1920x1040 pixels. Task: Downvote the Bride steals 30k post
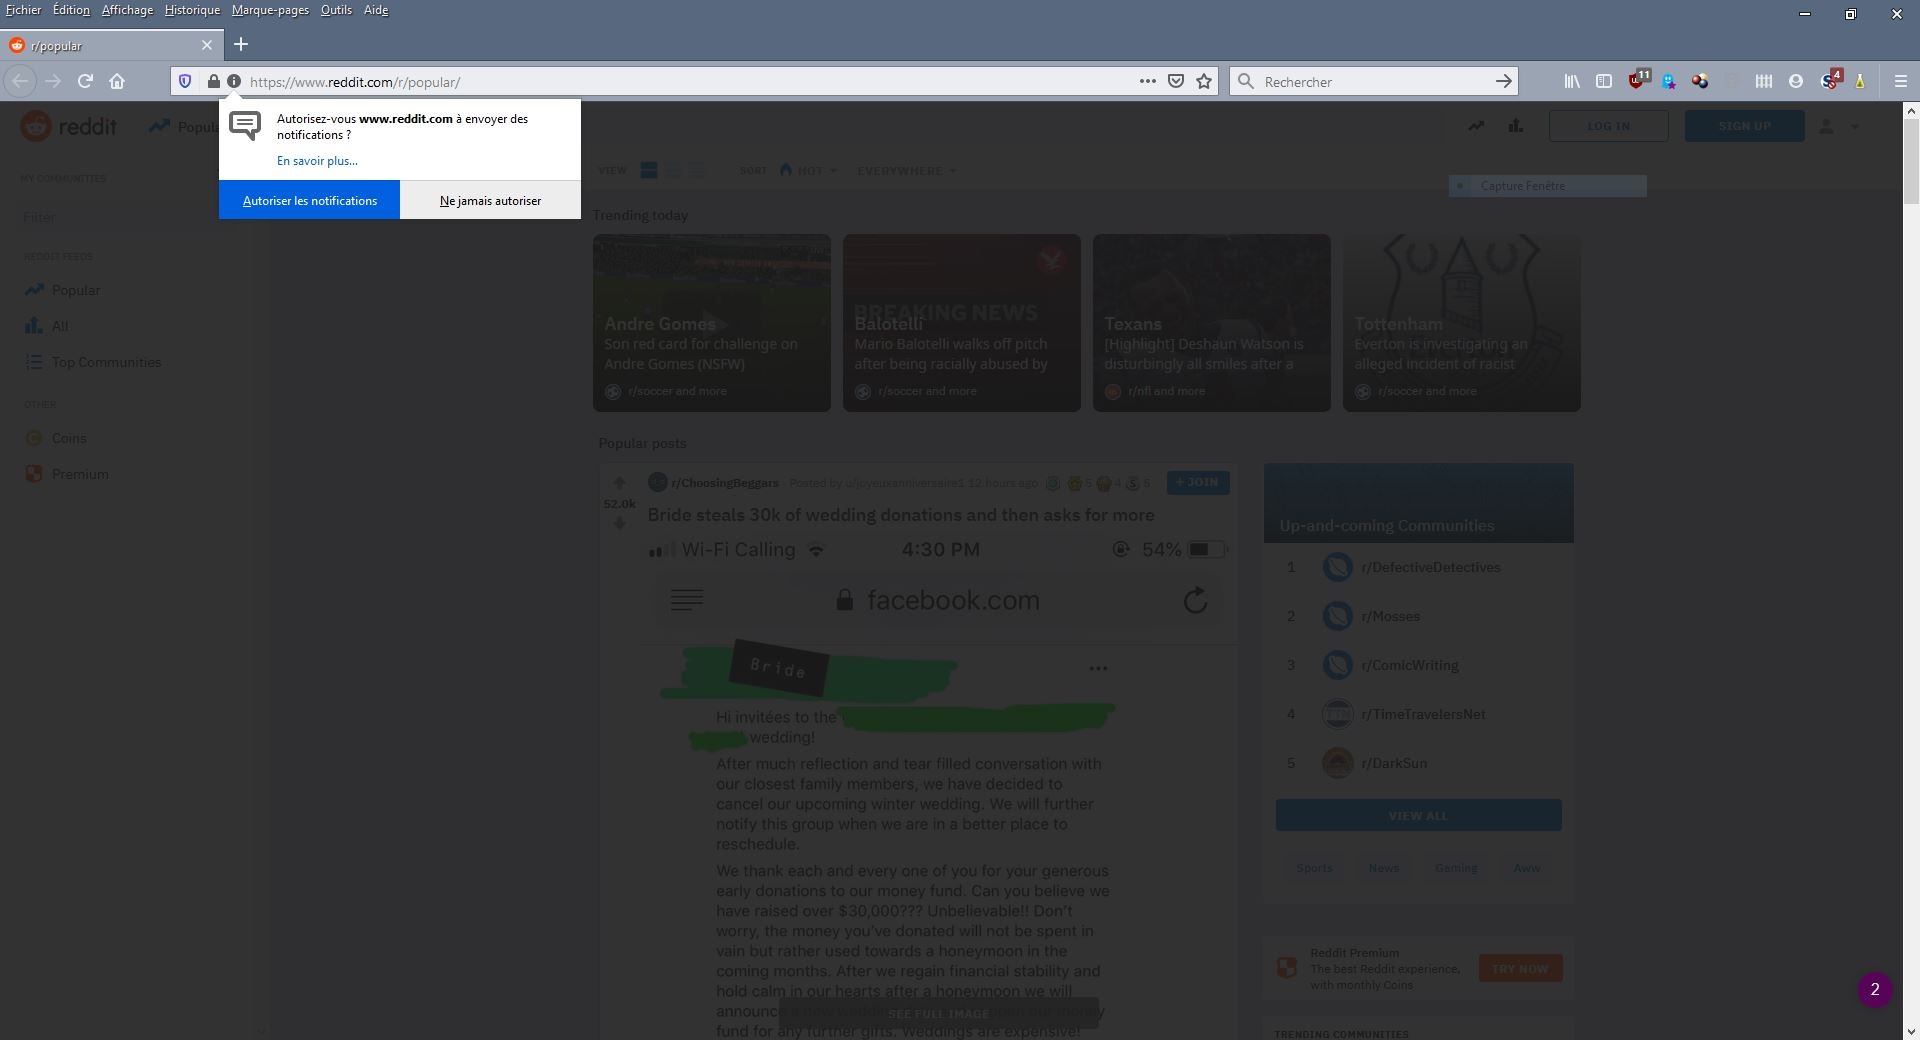point(619,524)
